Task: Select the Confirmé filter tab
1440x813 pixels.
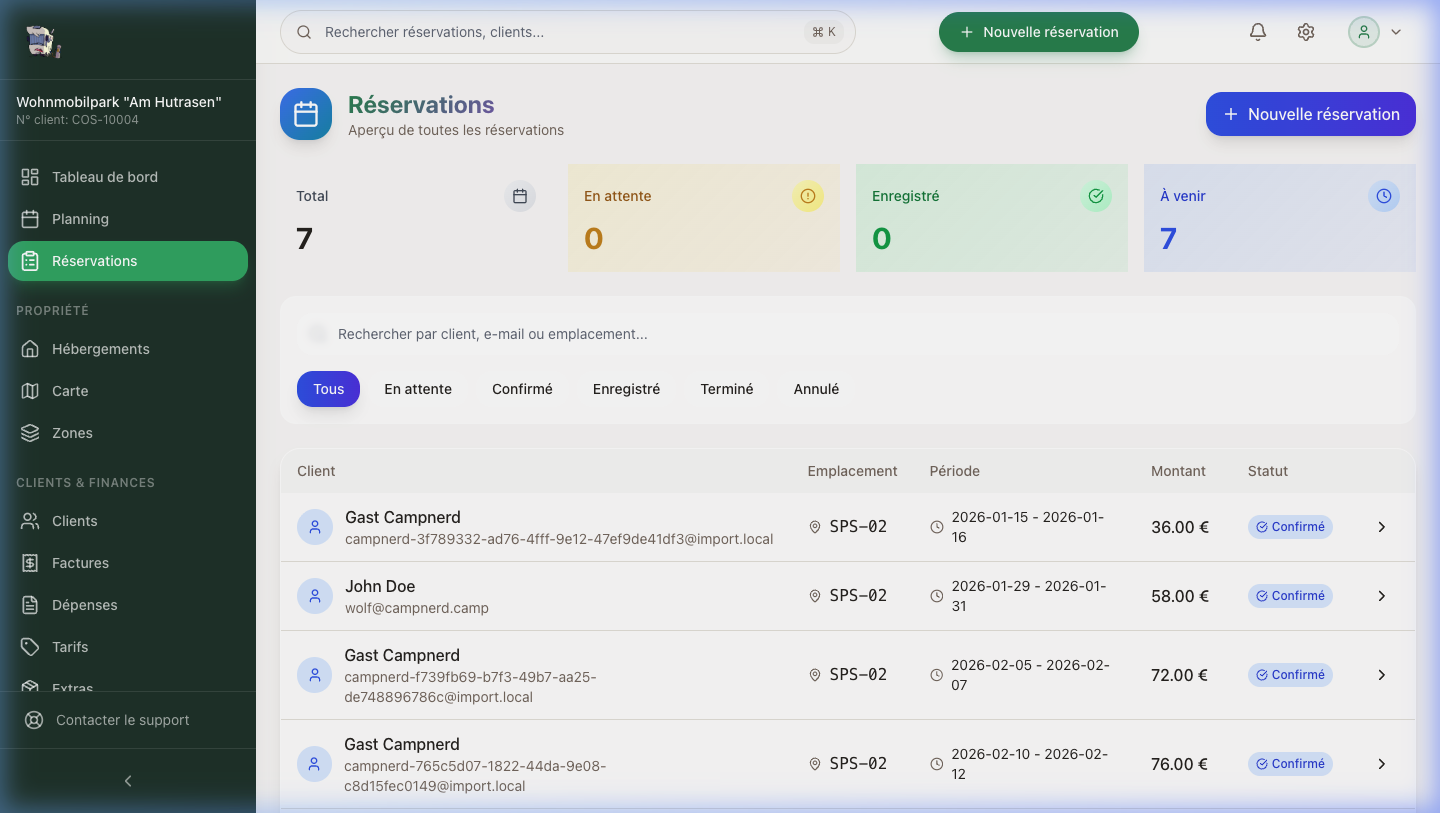Action: [x=522, y=389]
